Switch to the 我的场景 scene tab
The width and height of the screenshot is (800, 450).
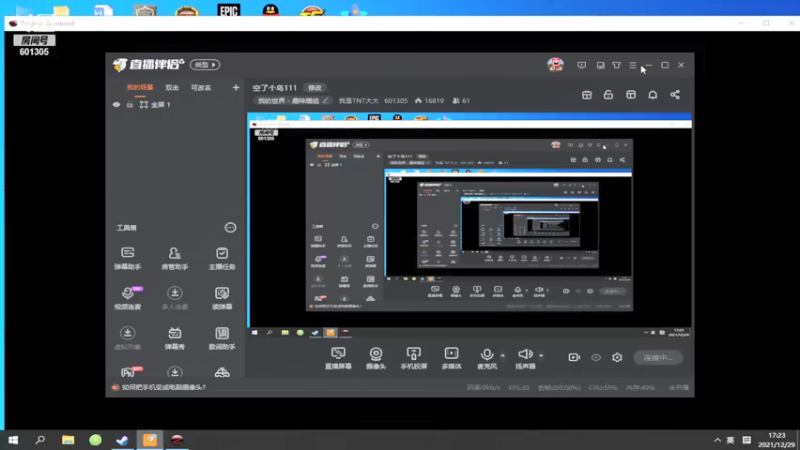(140, 88)
